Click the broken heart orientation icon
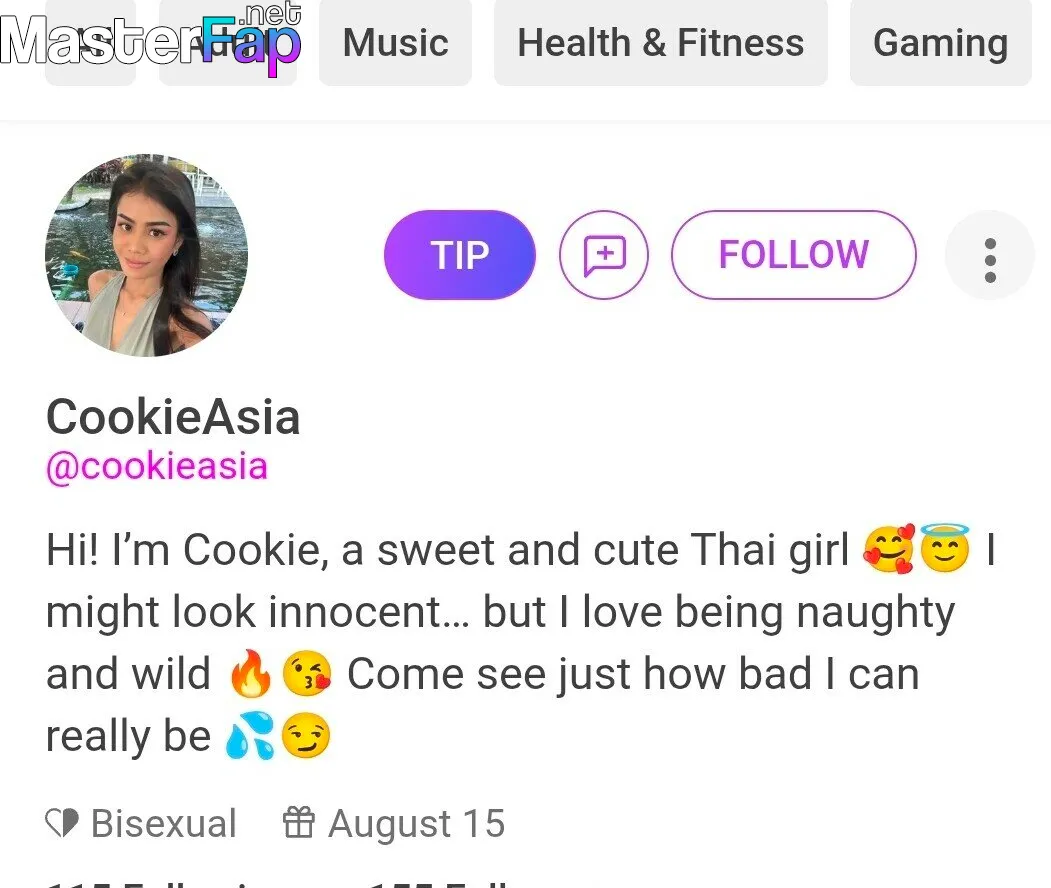This screenshot has width=1051, height=888. pos(62,823)
